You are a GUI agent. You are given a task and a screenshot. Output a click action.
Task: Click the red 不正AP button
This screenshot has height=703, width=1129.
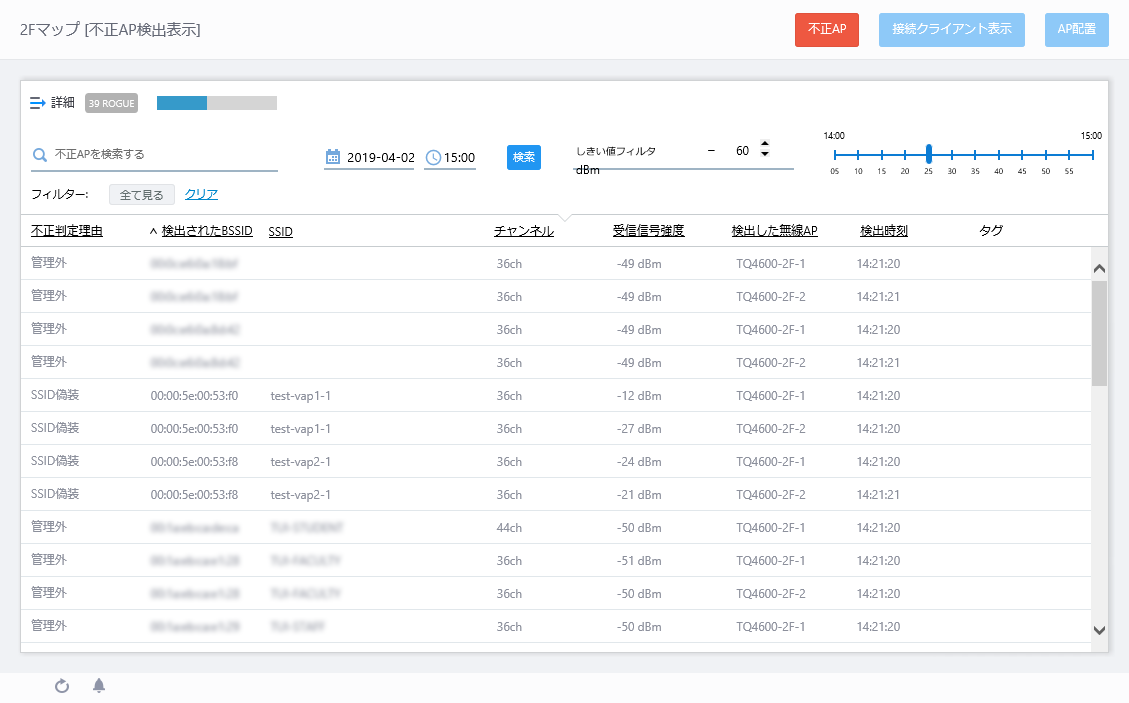[827, 30]
